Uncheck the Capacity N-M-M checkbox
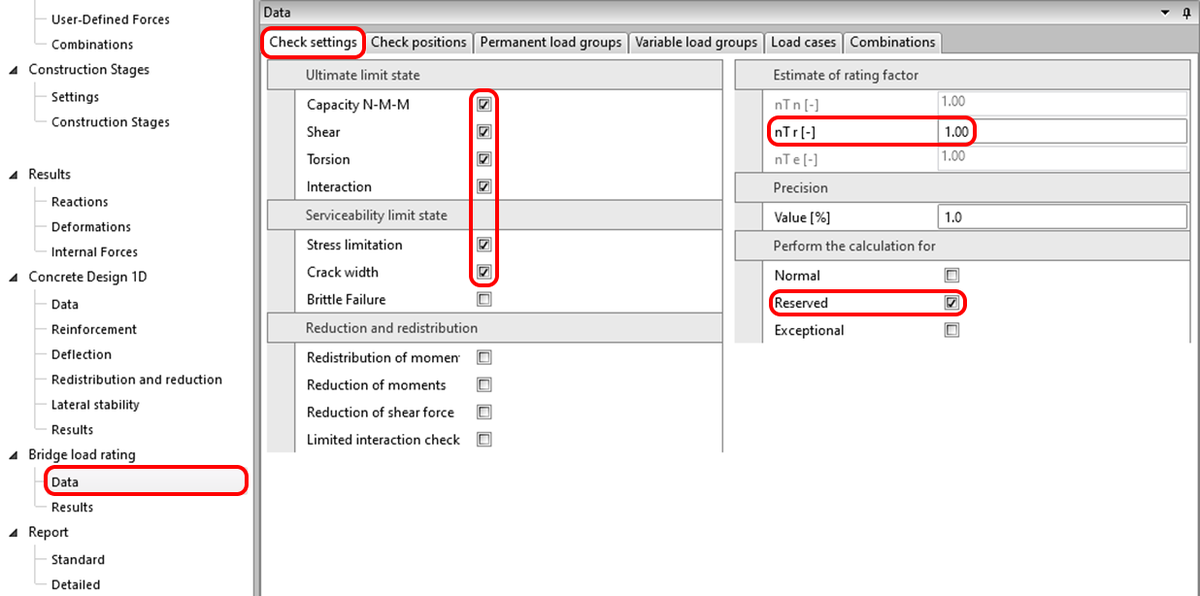 (484, 104)
